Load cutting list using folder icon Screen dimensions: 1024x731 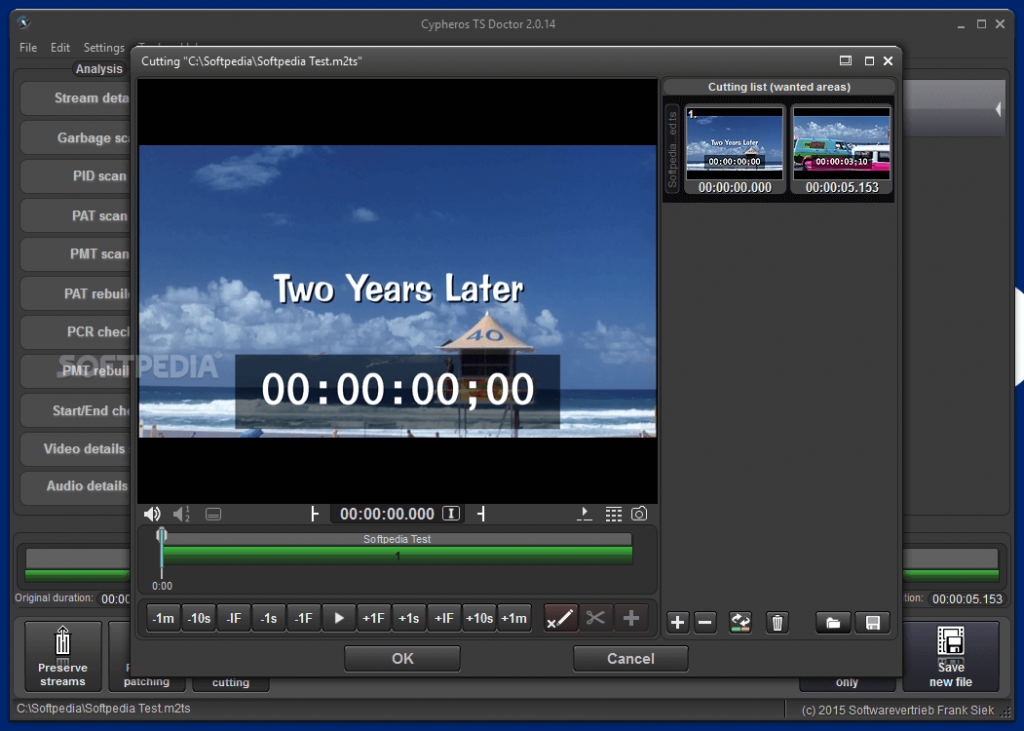(x=833, y=623)
